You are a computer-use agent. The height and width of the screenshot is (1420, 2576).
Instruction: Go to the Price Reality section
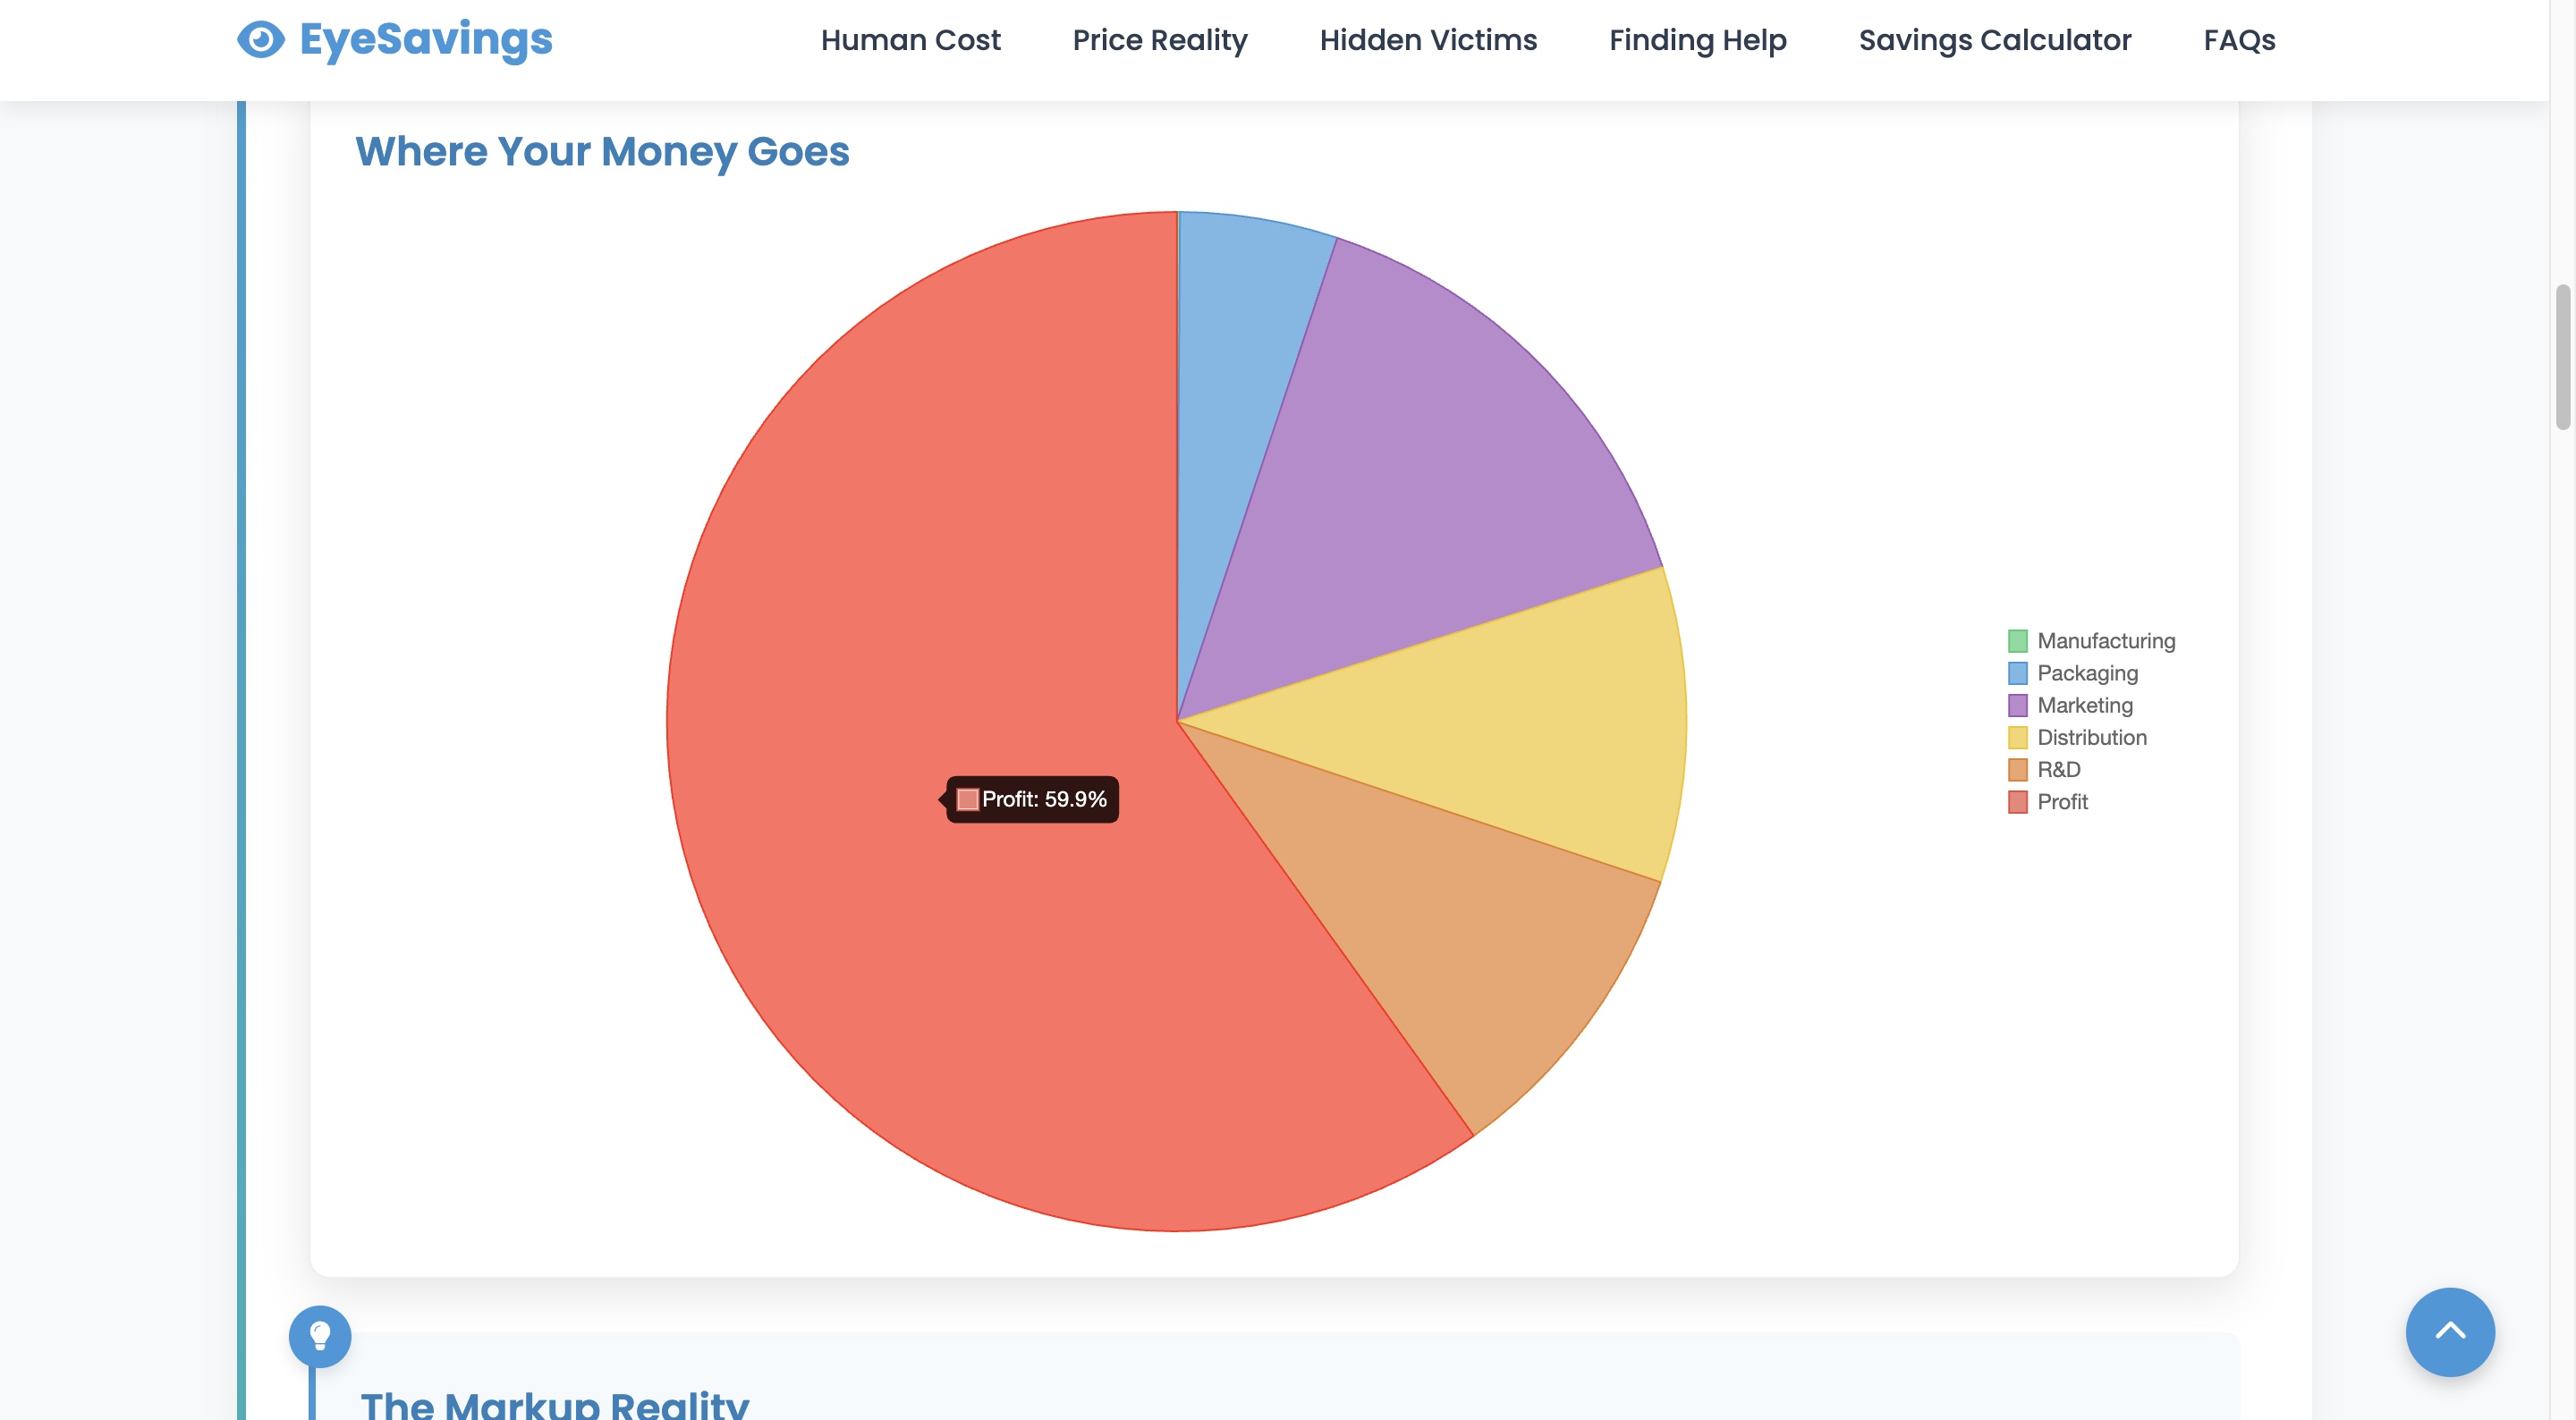[1159, 40]
